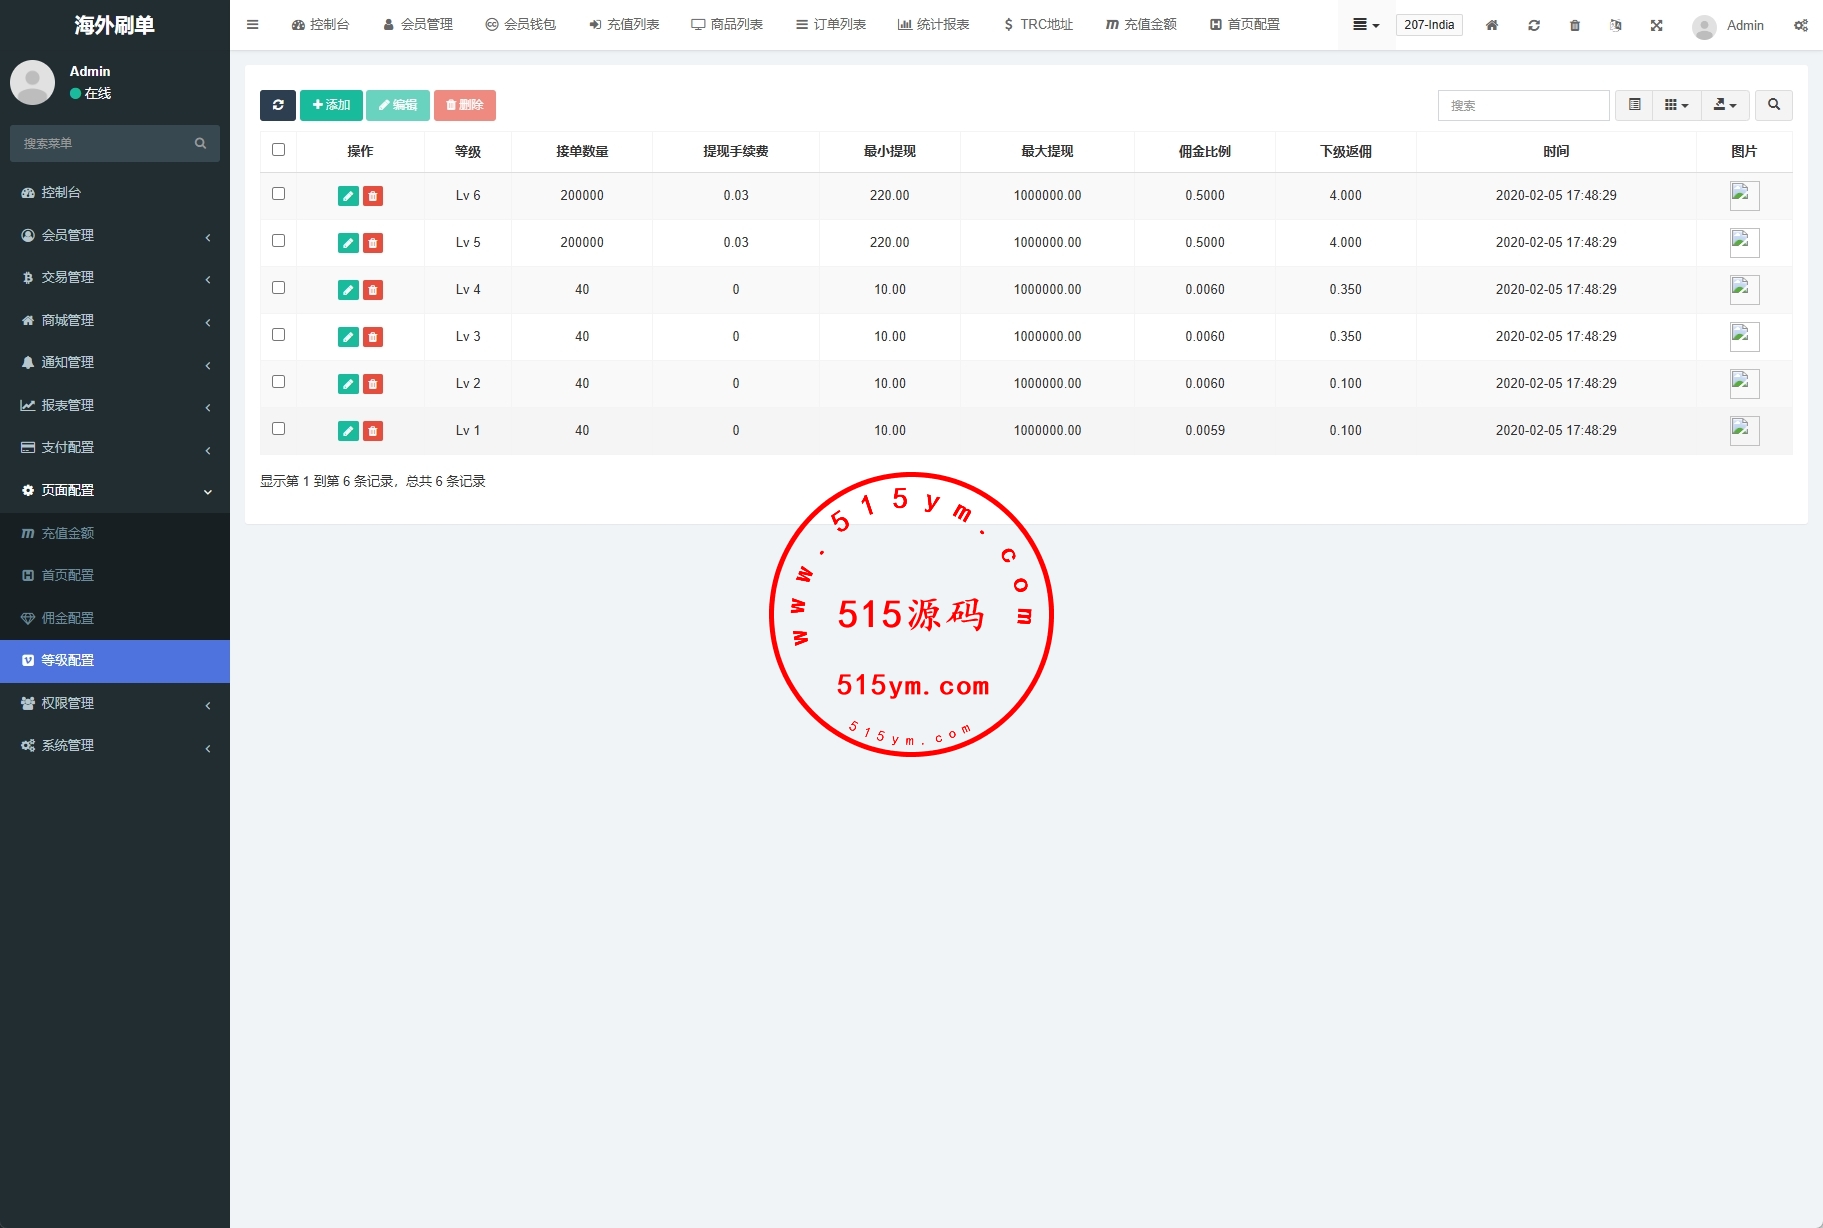Viewport: 1823px width, 1228px height.
Task: Click the trash icon in top bar
Action: tap(1575, 25)
